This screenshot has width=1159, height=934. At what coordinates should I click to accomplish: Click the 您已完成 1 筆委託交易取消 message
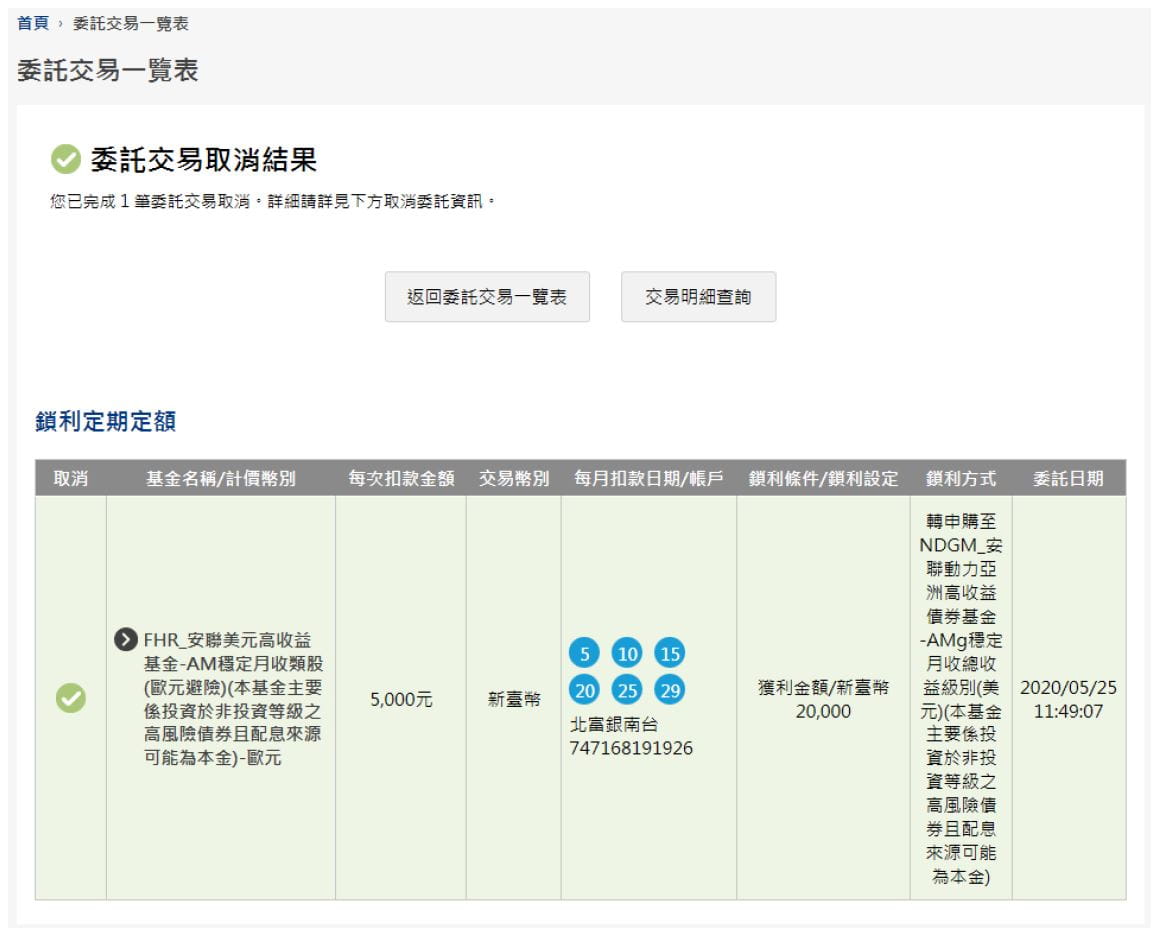pyautogui.click(x=272, y=201)
